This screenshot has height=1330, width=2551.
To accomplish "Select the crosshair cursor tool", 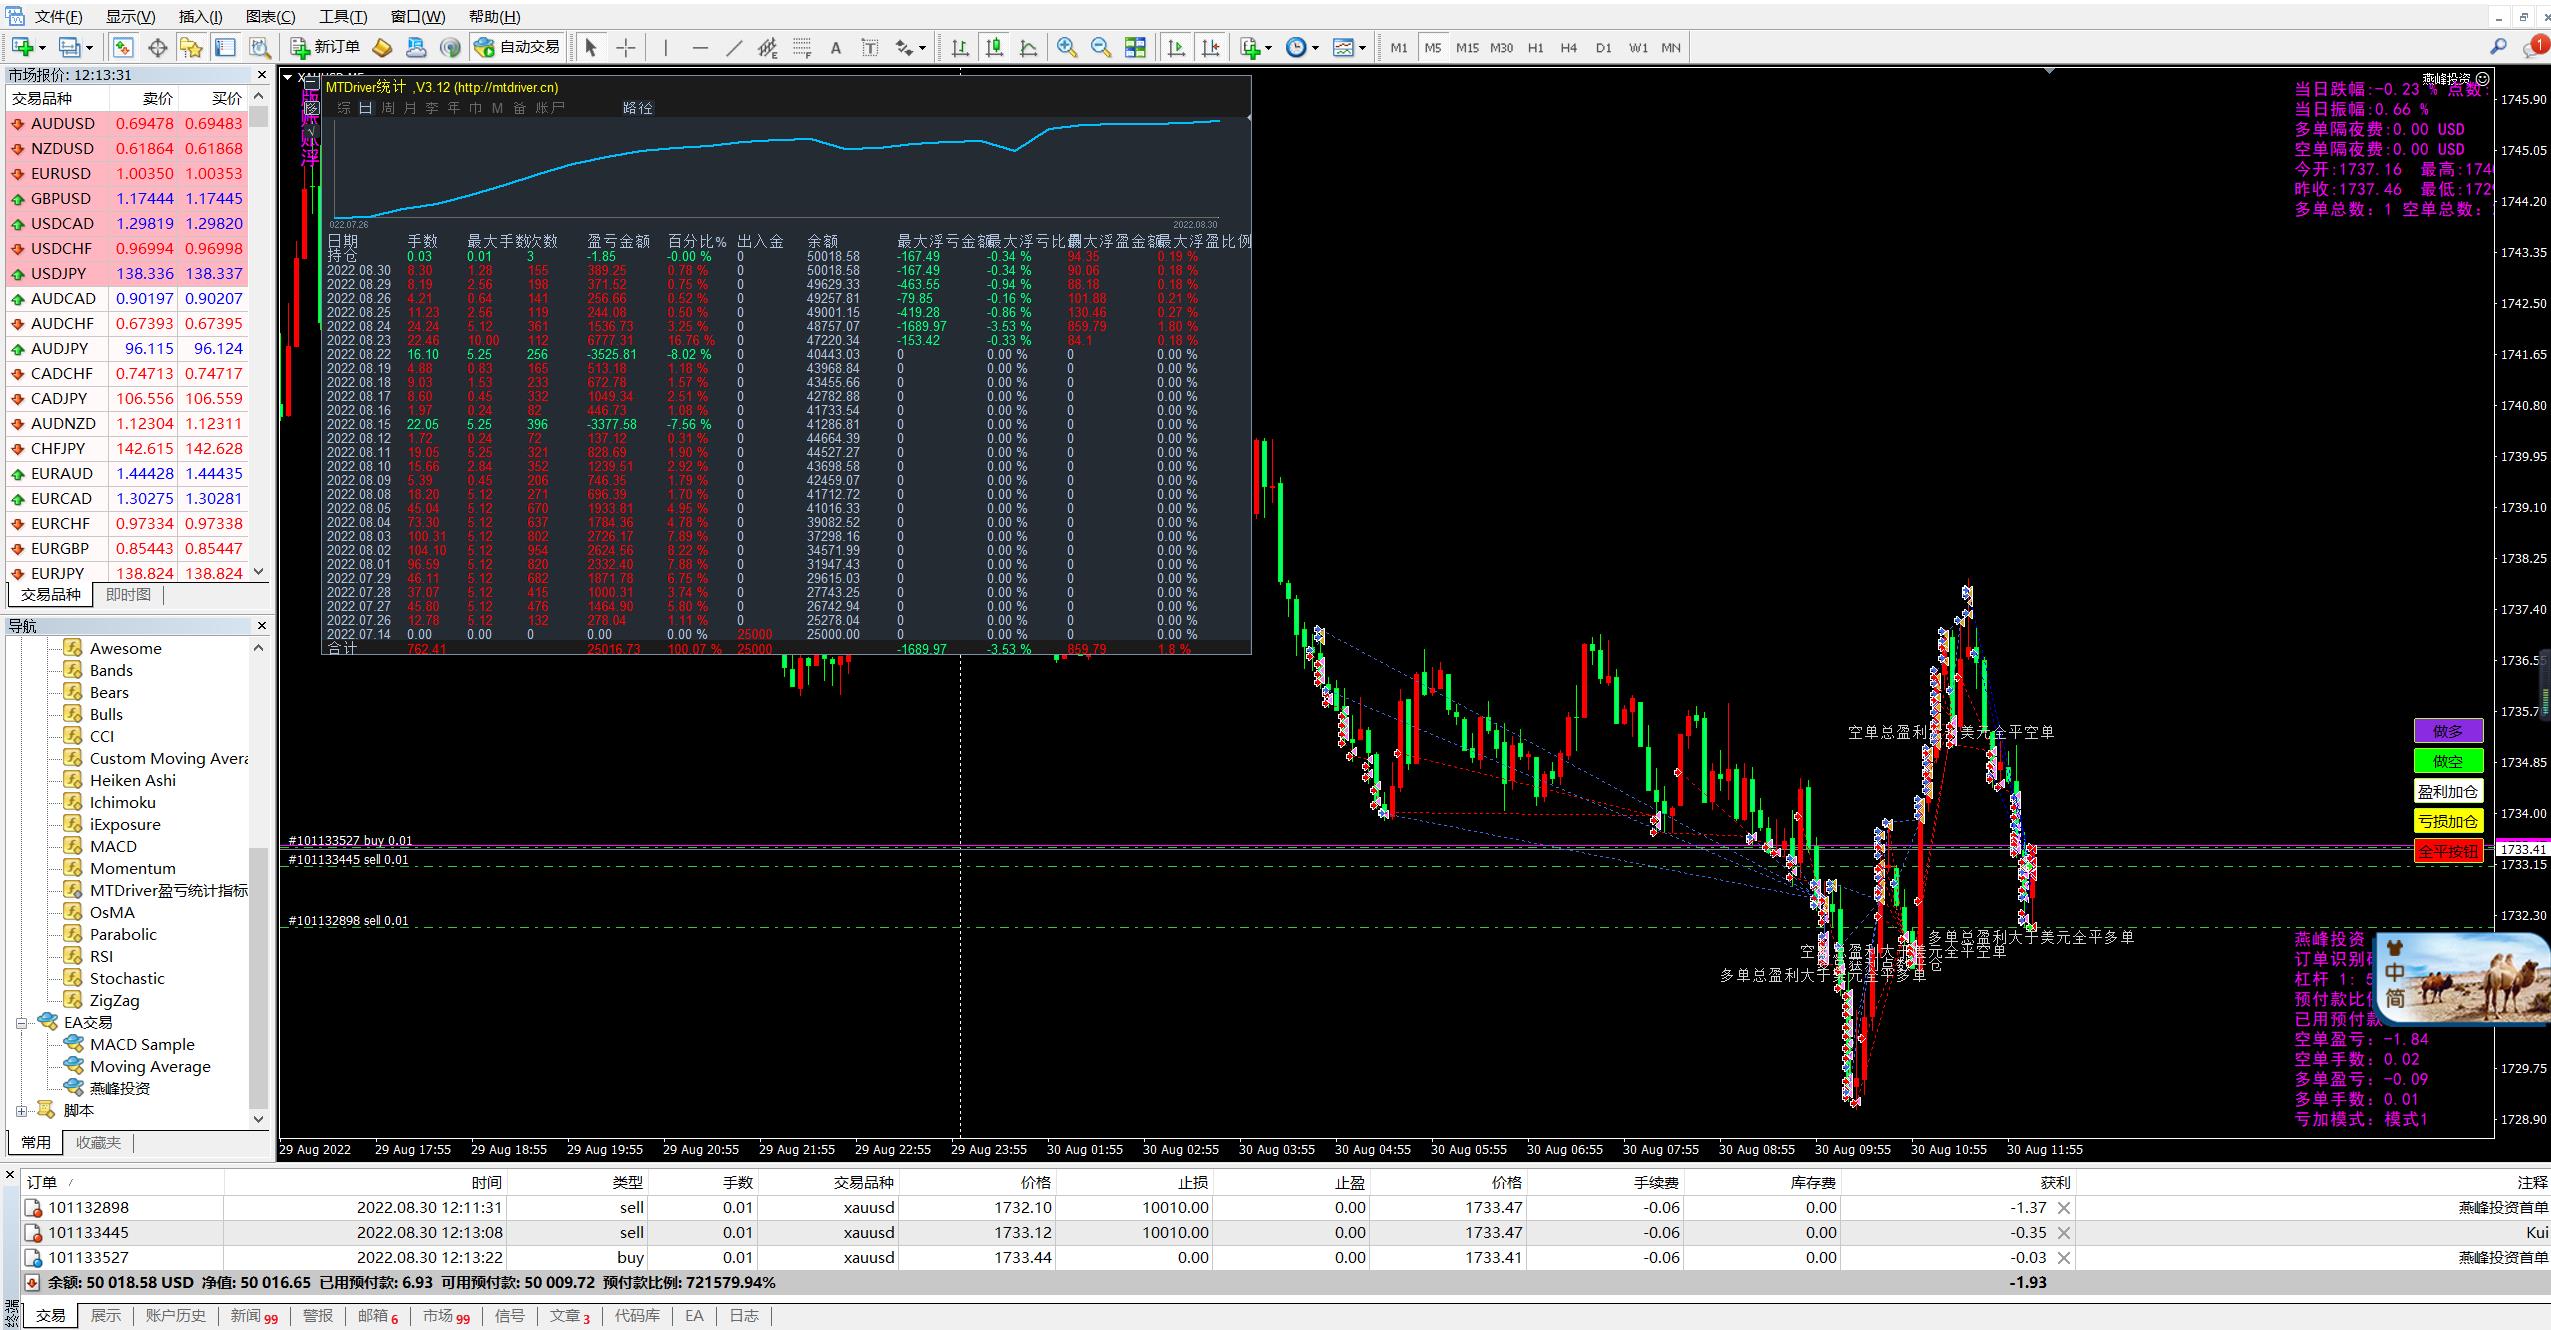I will [626, 47].
